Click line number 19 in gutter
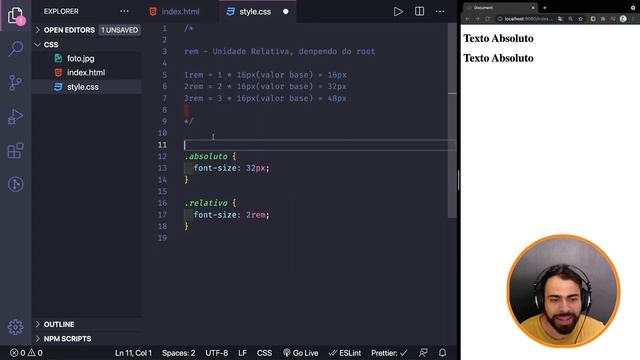This screenshot has width=640, height=360. click(x=162, y=238)
